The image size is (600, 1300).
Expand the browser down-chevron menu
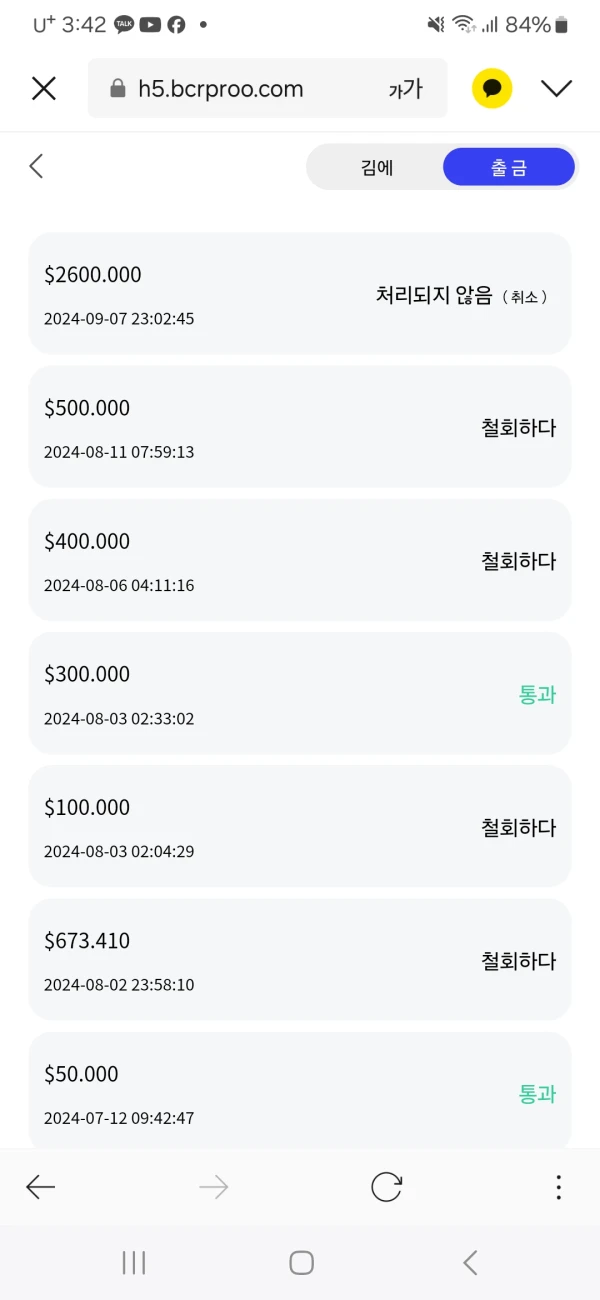click(556, 89)
